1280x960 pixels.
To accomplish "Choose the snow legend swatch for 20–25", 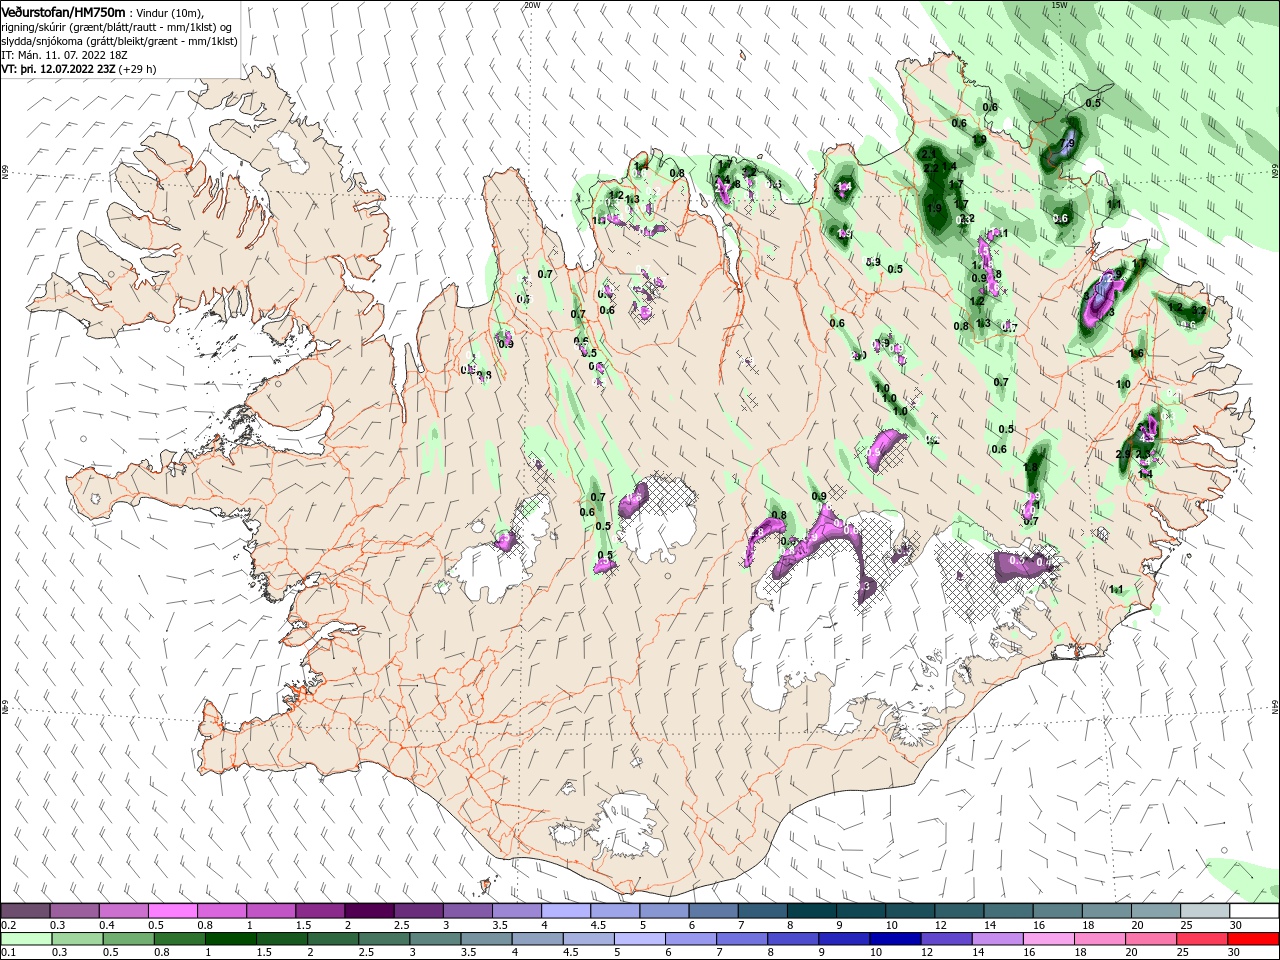I will (x=1157, y=911).
